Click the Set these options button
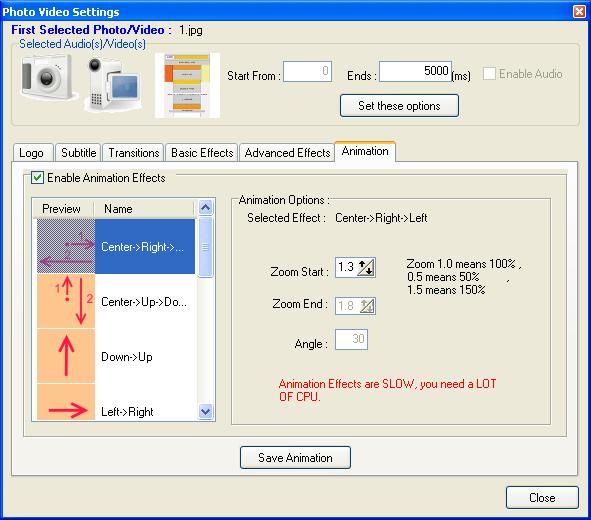This screenshot has height=520, width=591. click(x=399, y=106)
